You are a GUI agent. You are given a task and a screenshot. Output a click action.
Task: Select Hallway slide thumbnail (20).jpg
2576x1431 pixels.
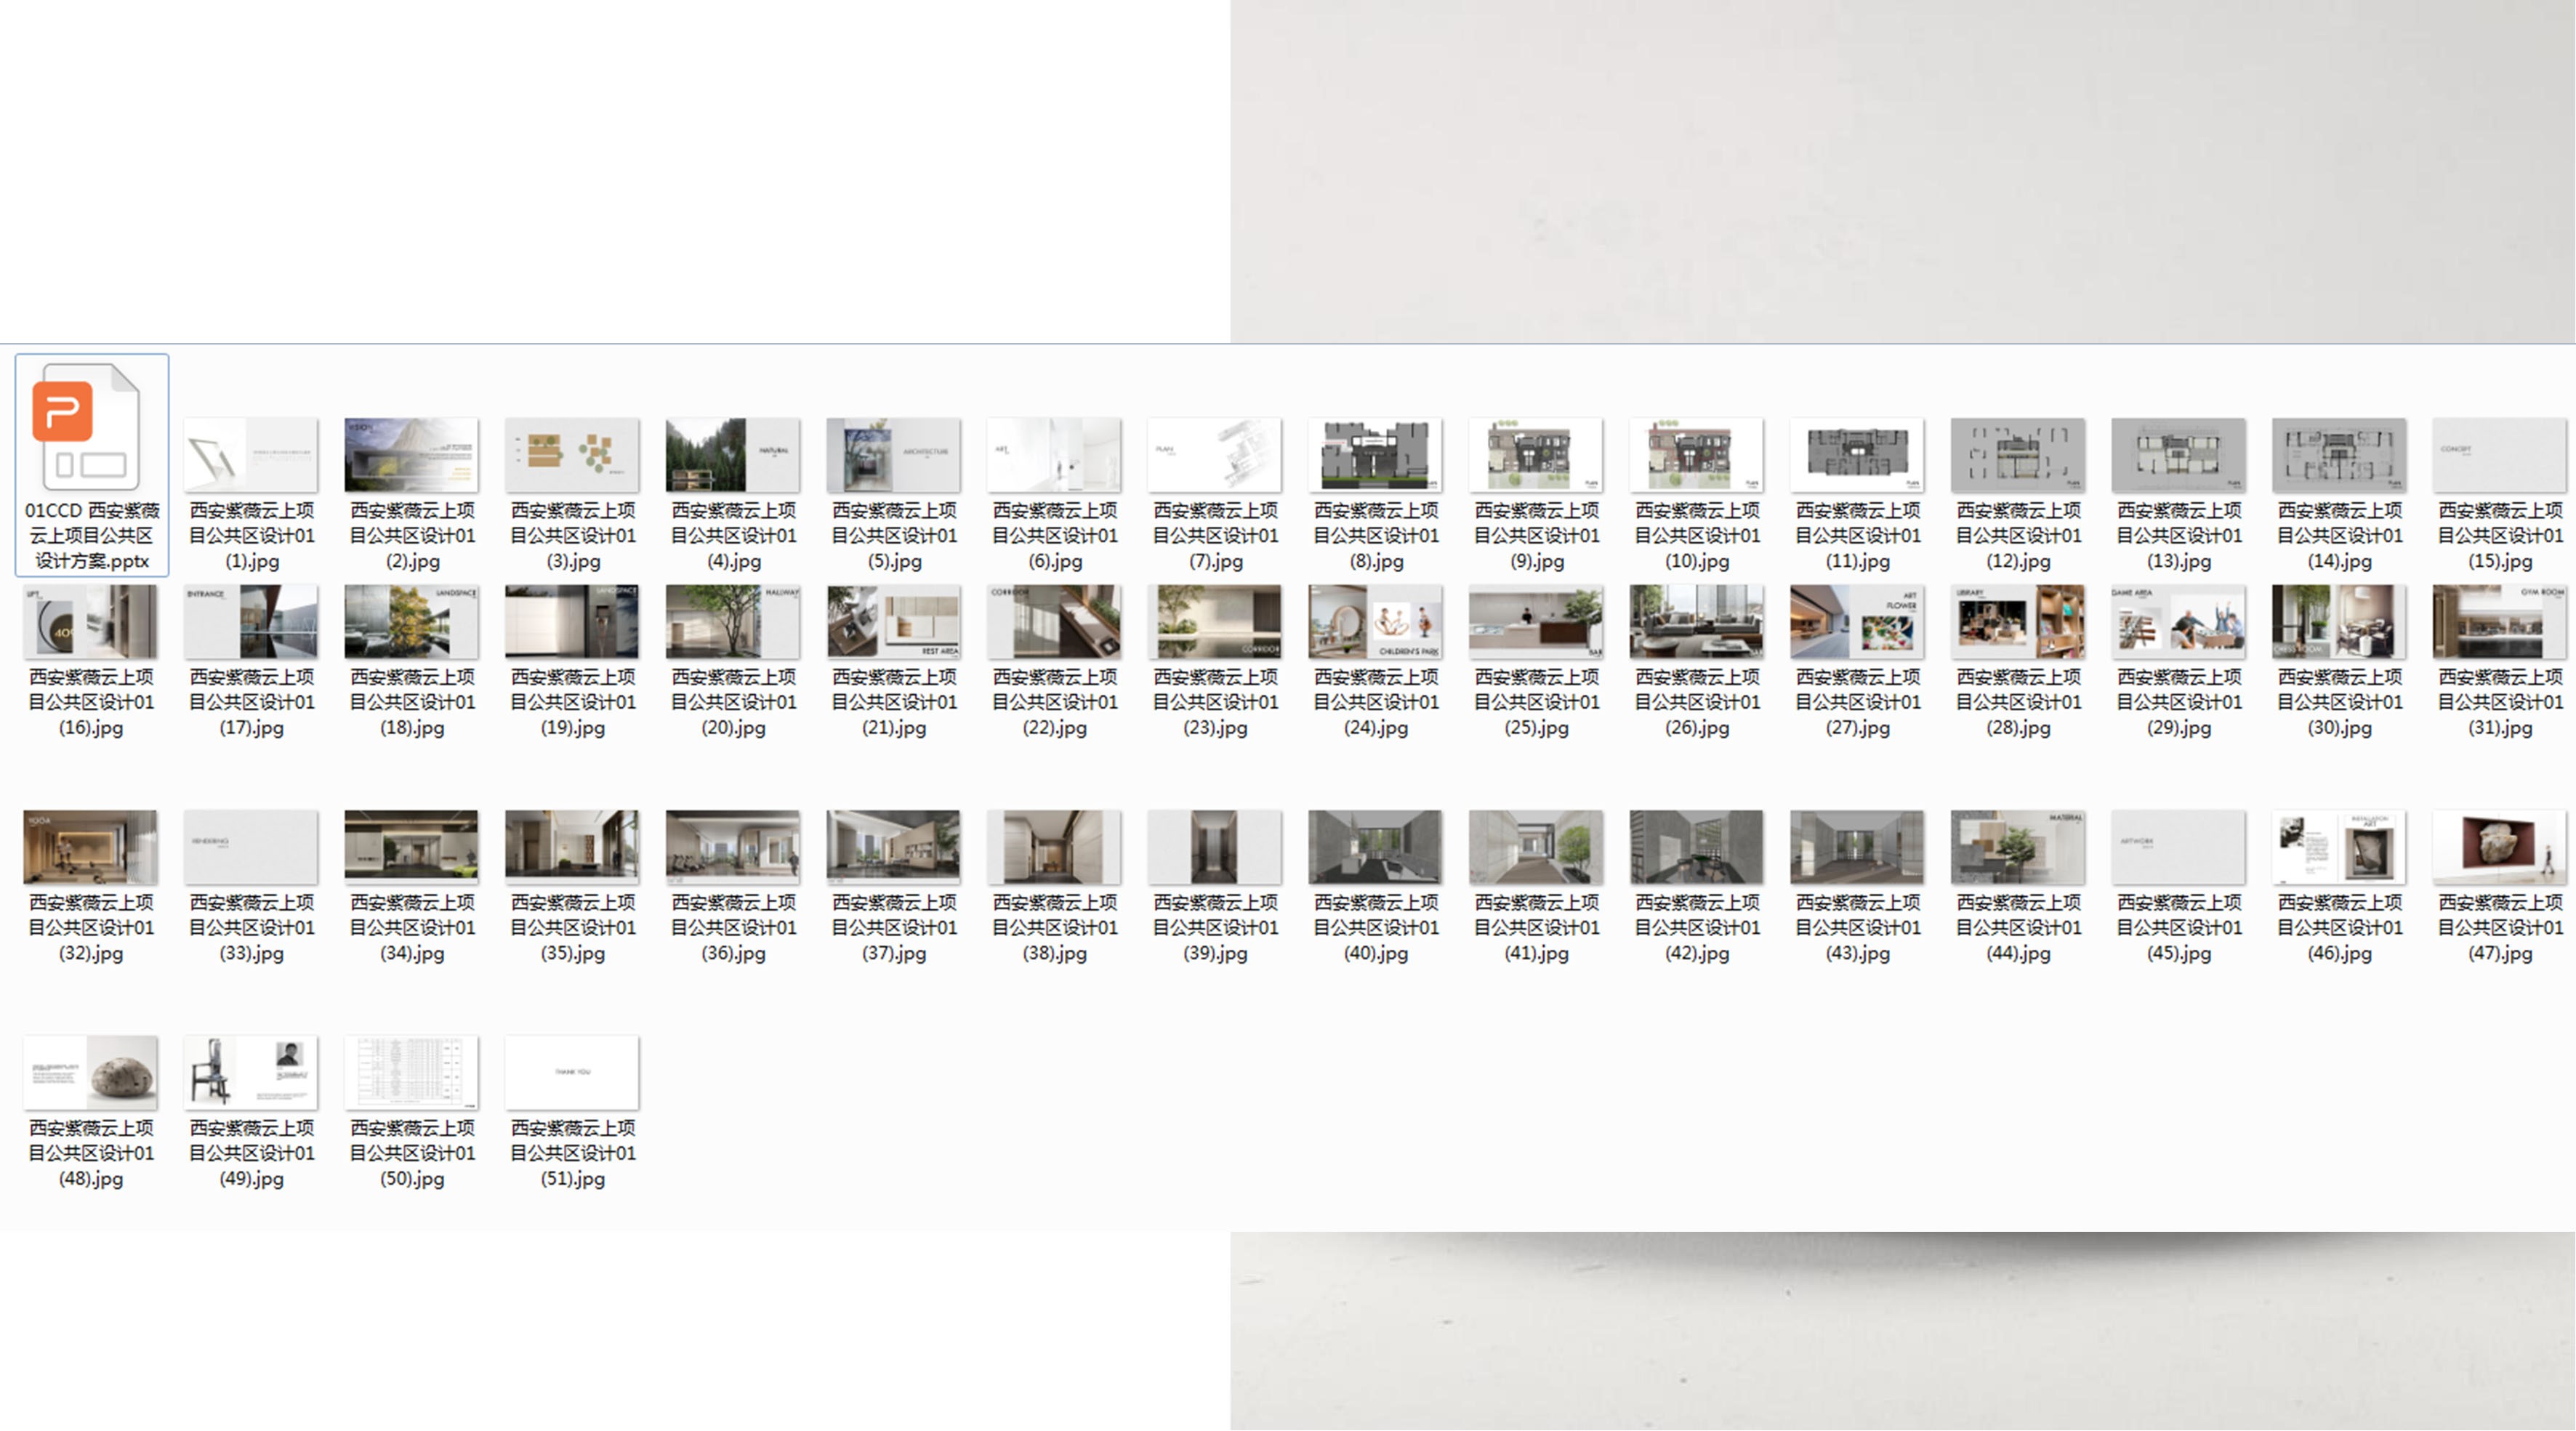[733, 622]
